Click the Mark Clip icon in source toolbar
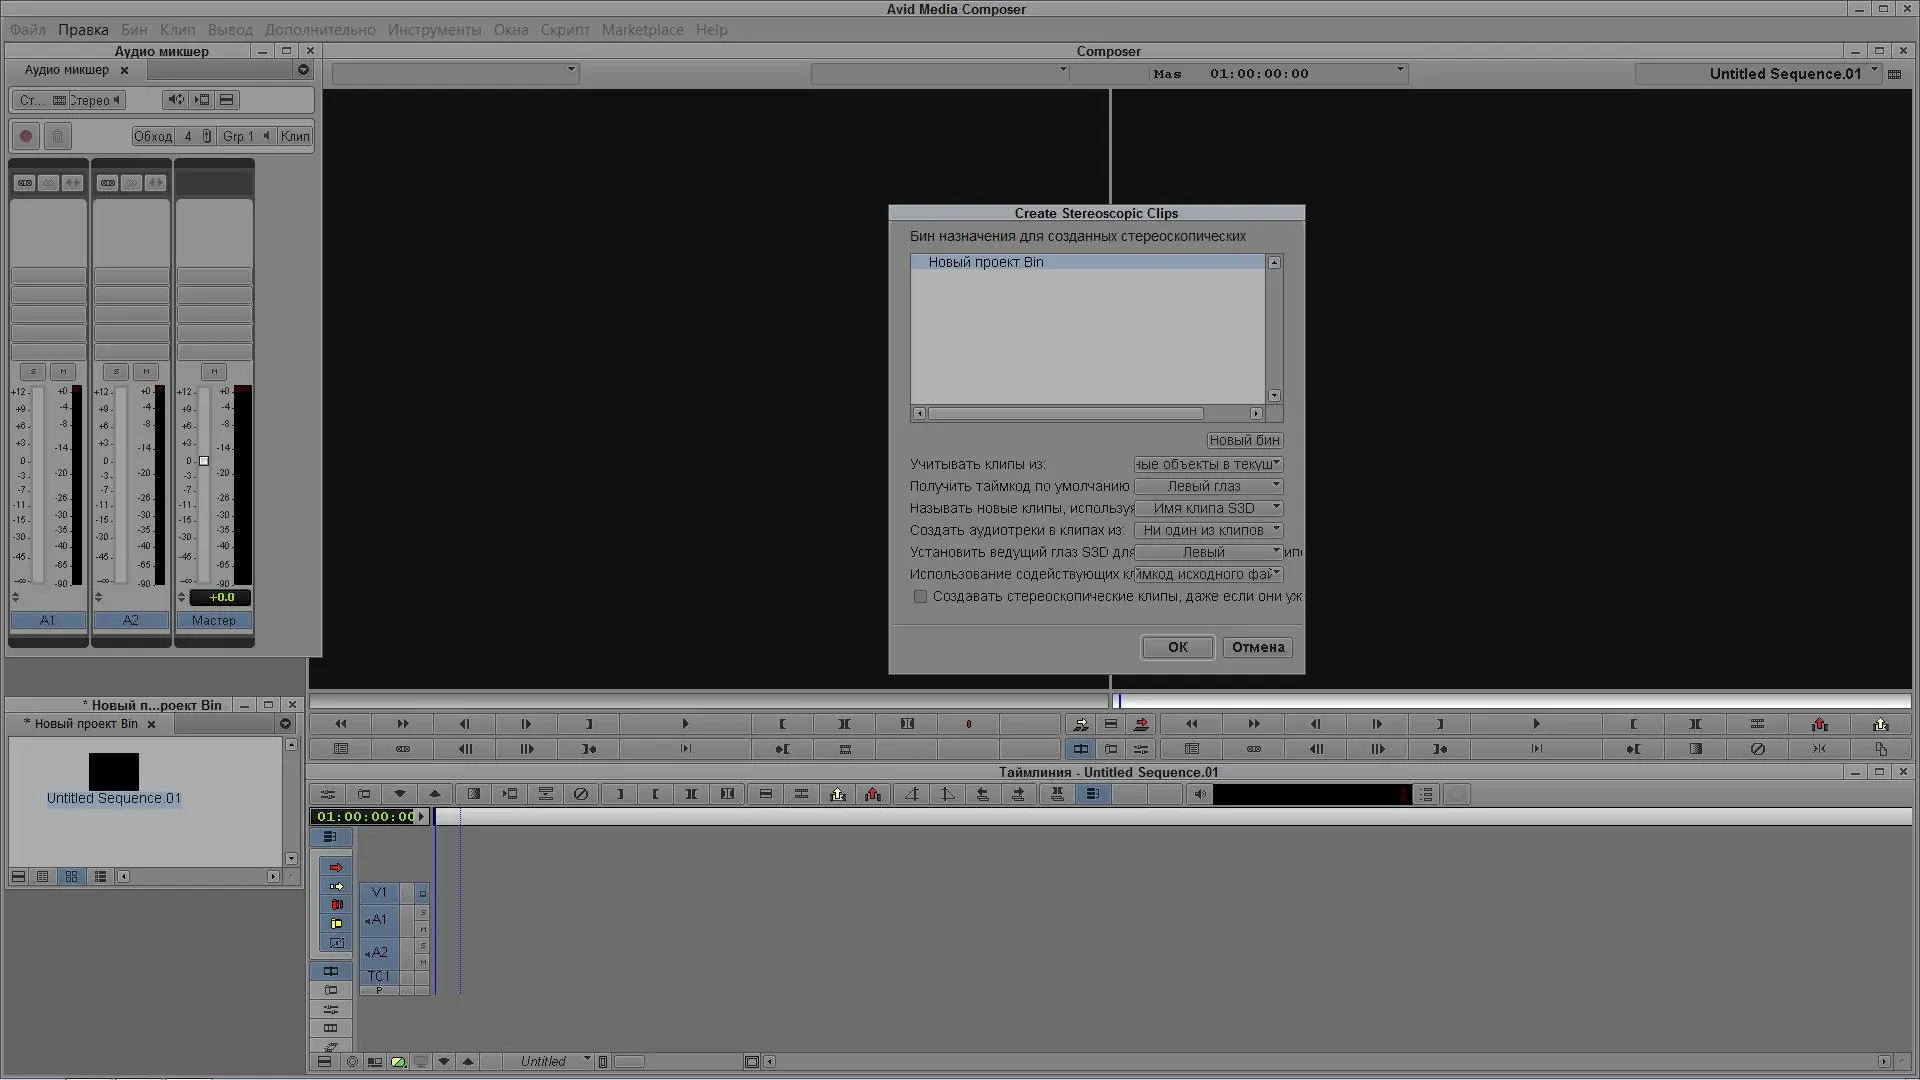 844,724
